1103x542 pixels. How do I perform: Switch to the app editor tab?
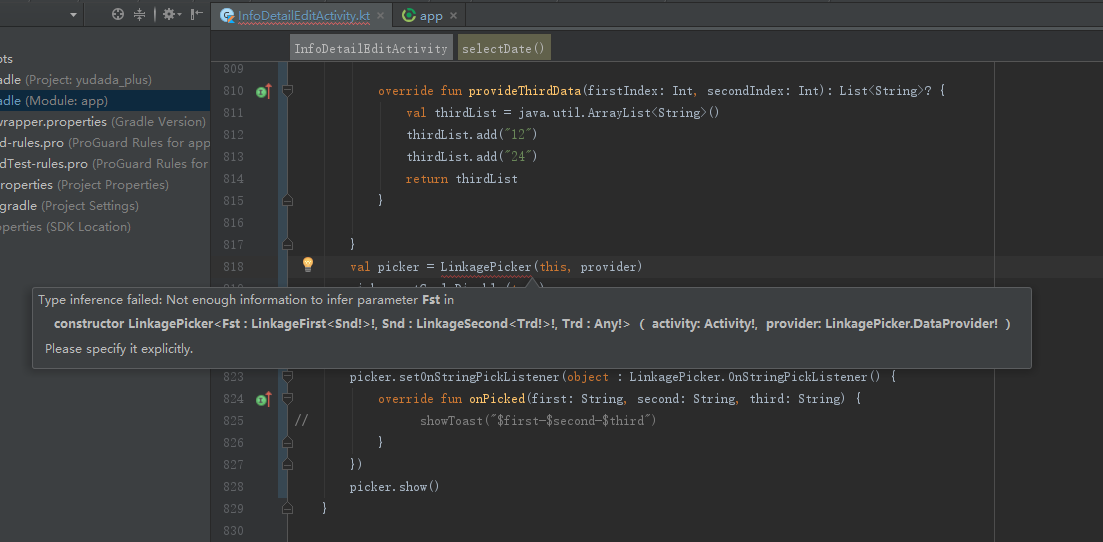click(x=430, y=15)
